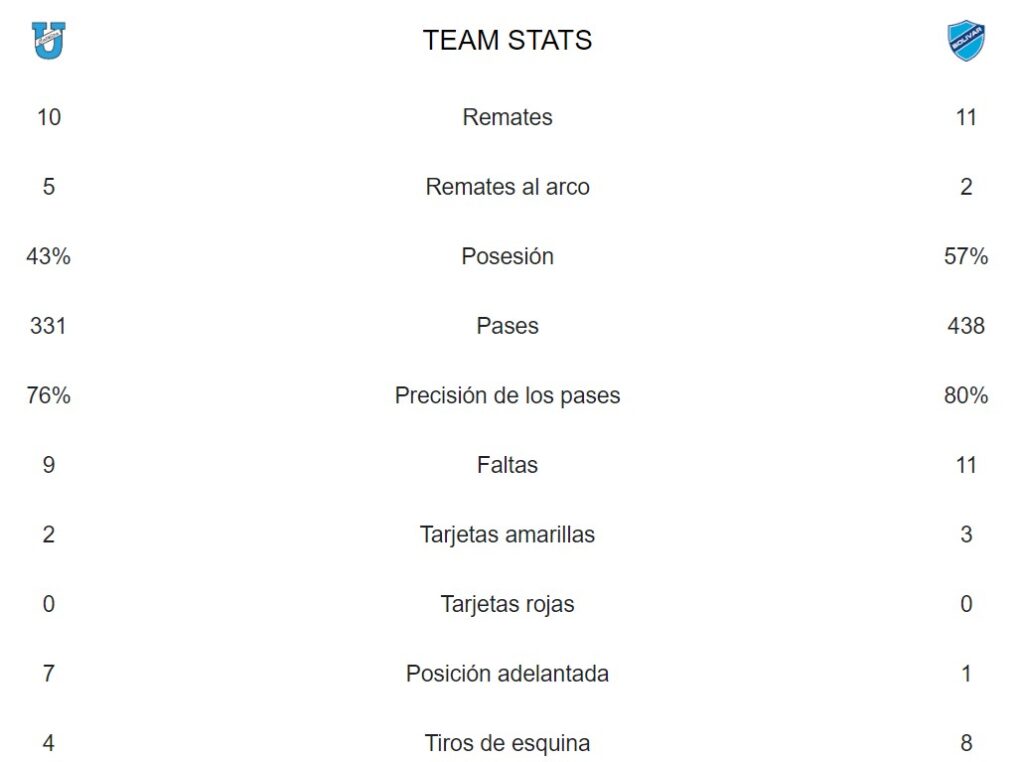Select the Pases stat label
The height and width of the screenshot is (762, 1024).
(507, 326)
